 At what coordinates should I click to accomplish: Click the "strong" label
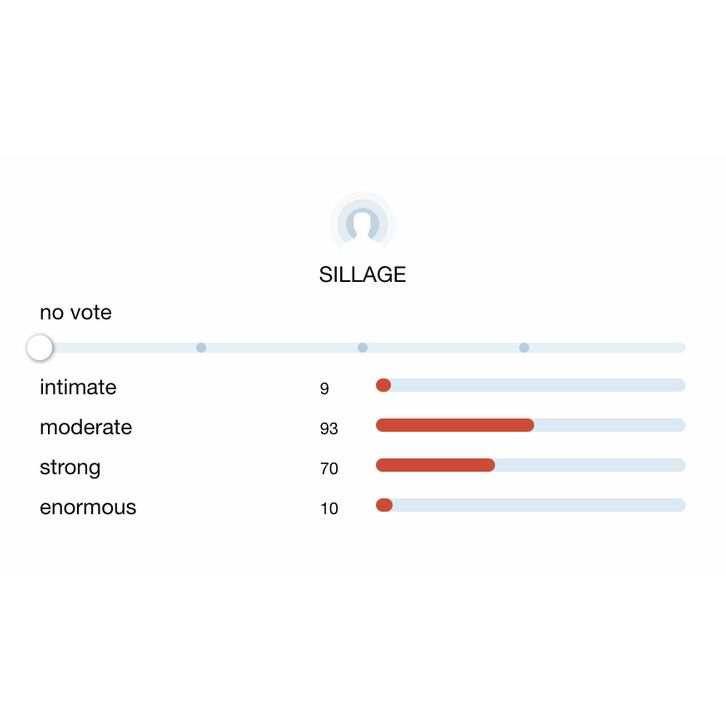pyautogui.click(x=70, y=467)
